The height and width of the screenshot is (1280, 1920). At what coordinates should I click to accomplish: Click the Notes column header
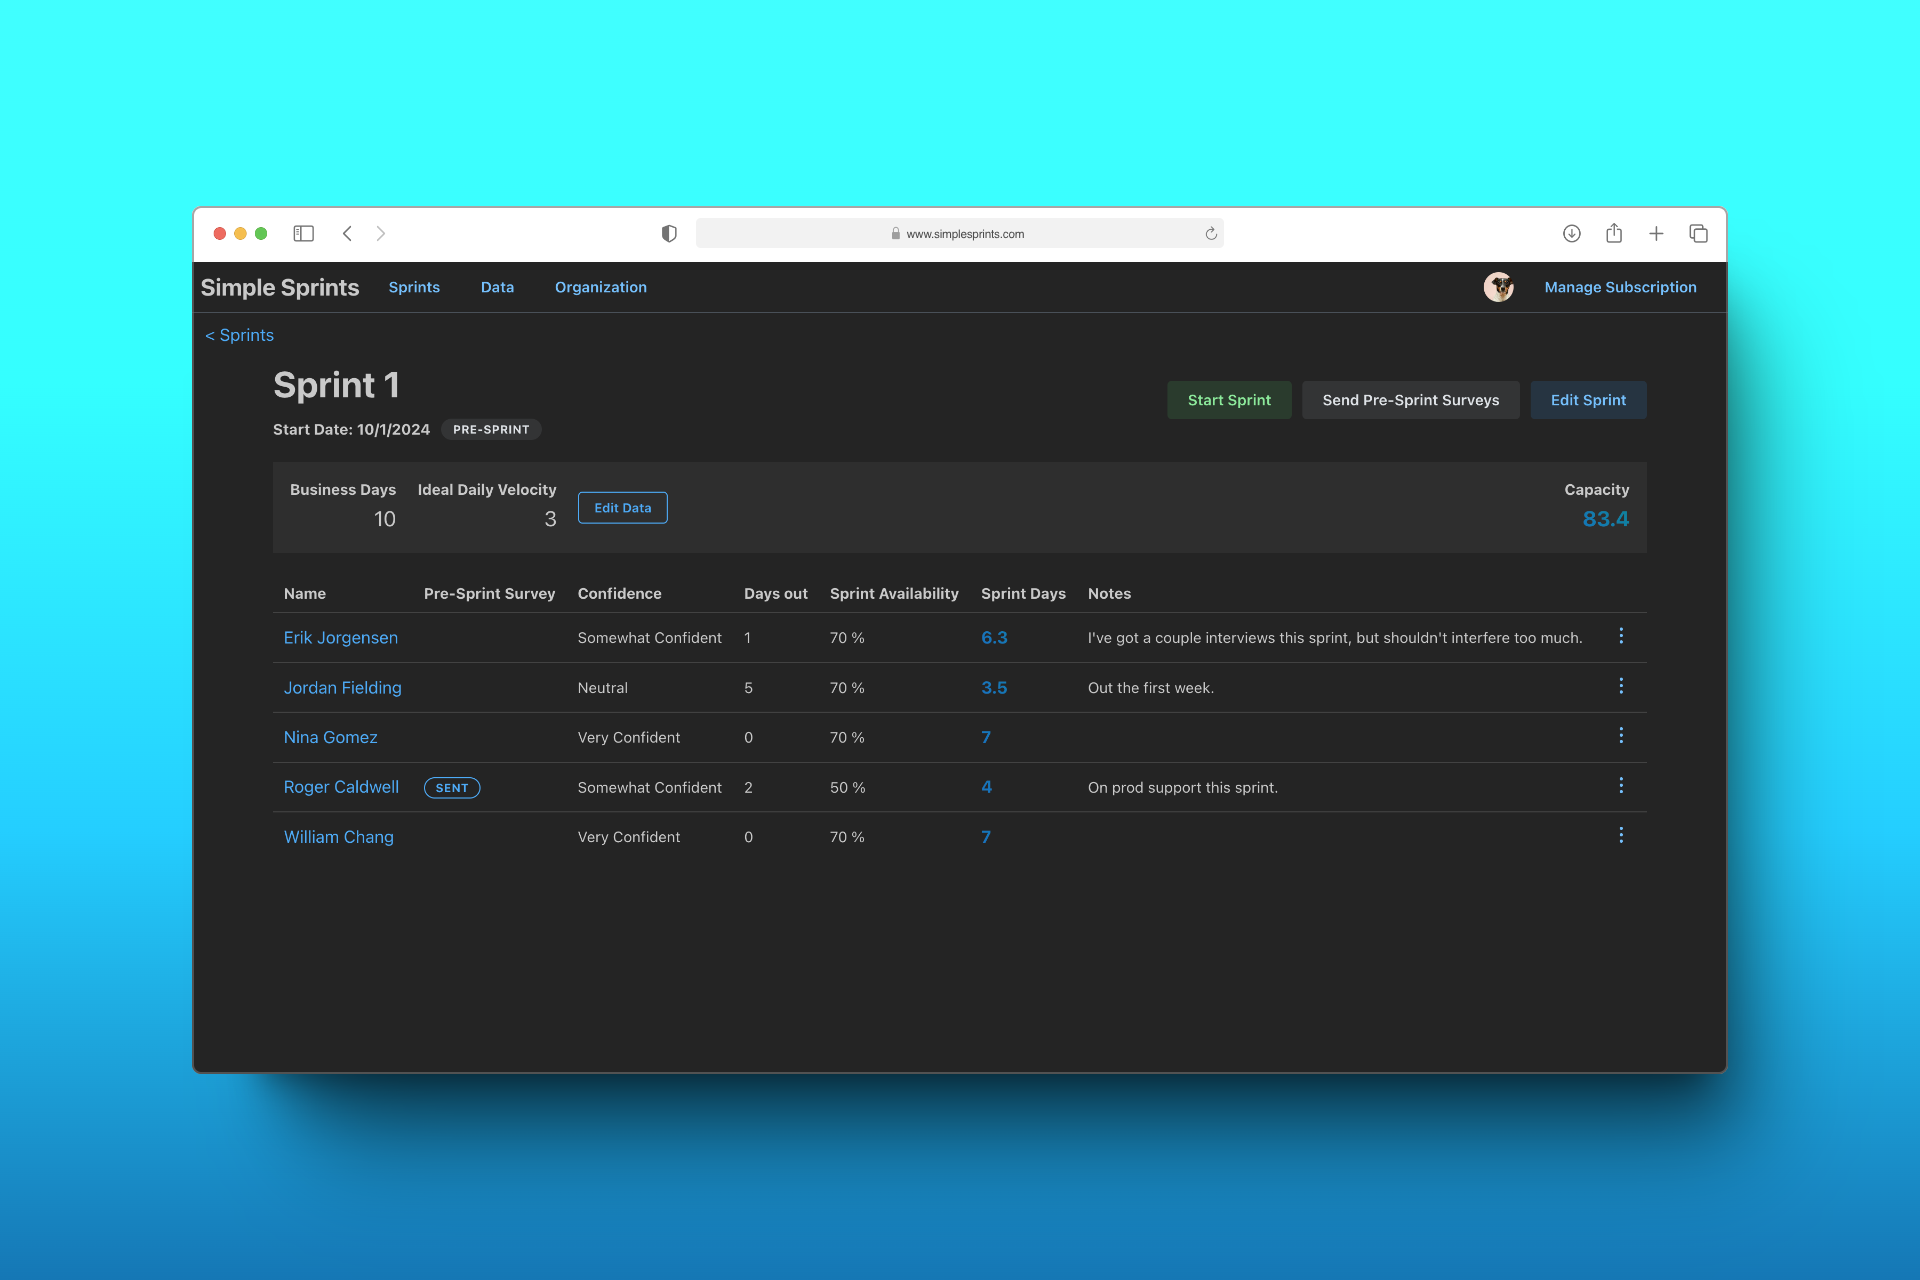point(1109,594)
